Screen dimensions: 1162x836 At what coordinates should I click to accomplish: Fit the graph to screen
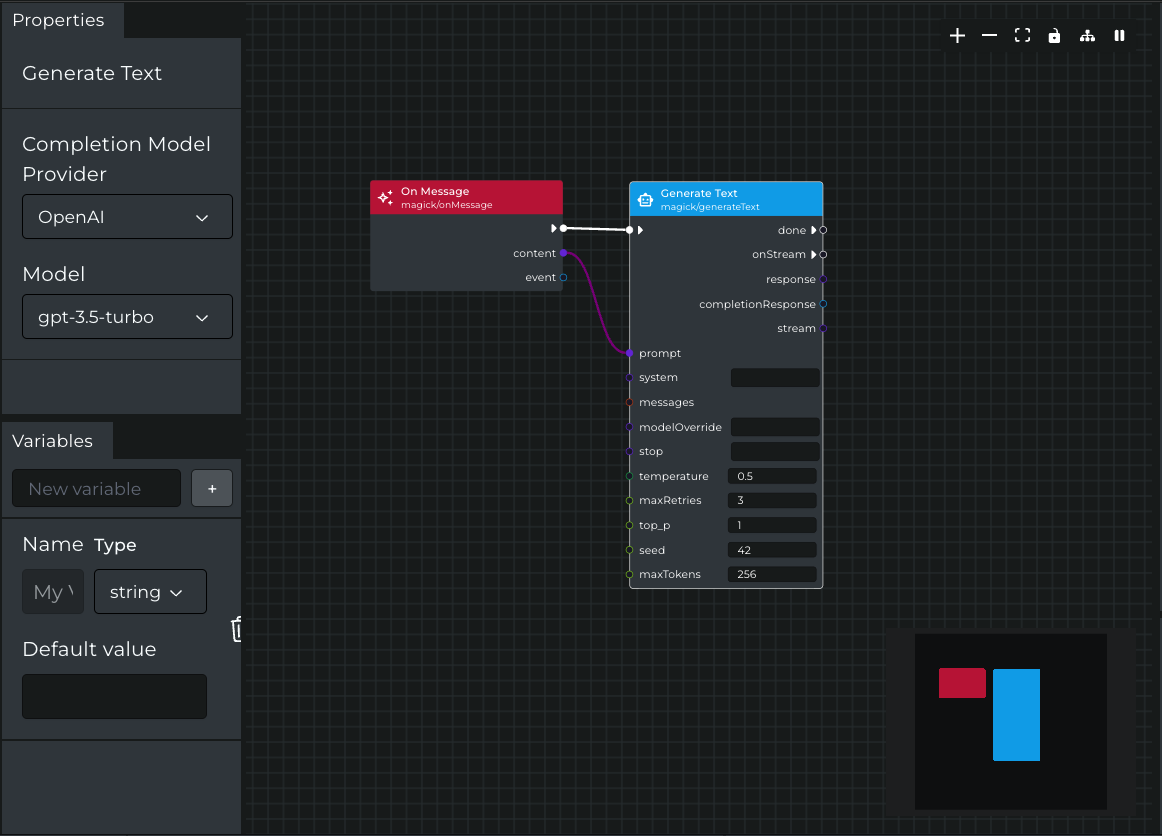pyautogui.click(x=1022, y=35)
